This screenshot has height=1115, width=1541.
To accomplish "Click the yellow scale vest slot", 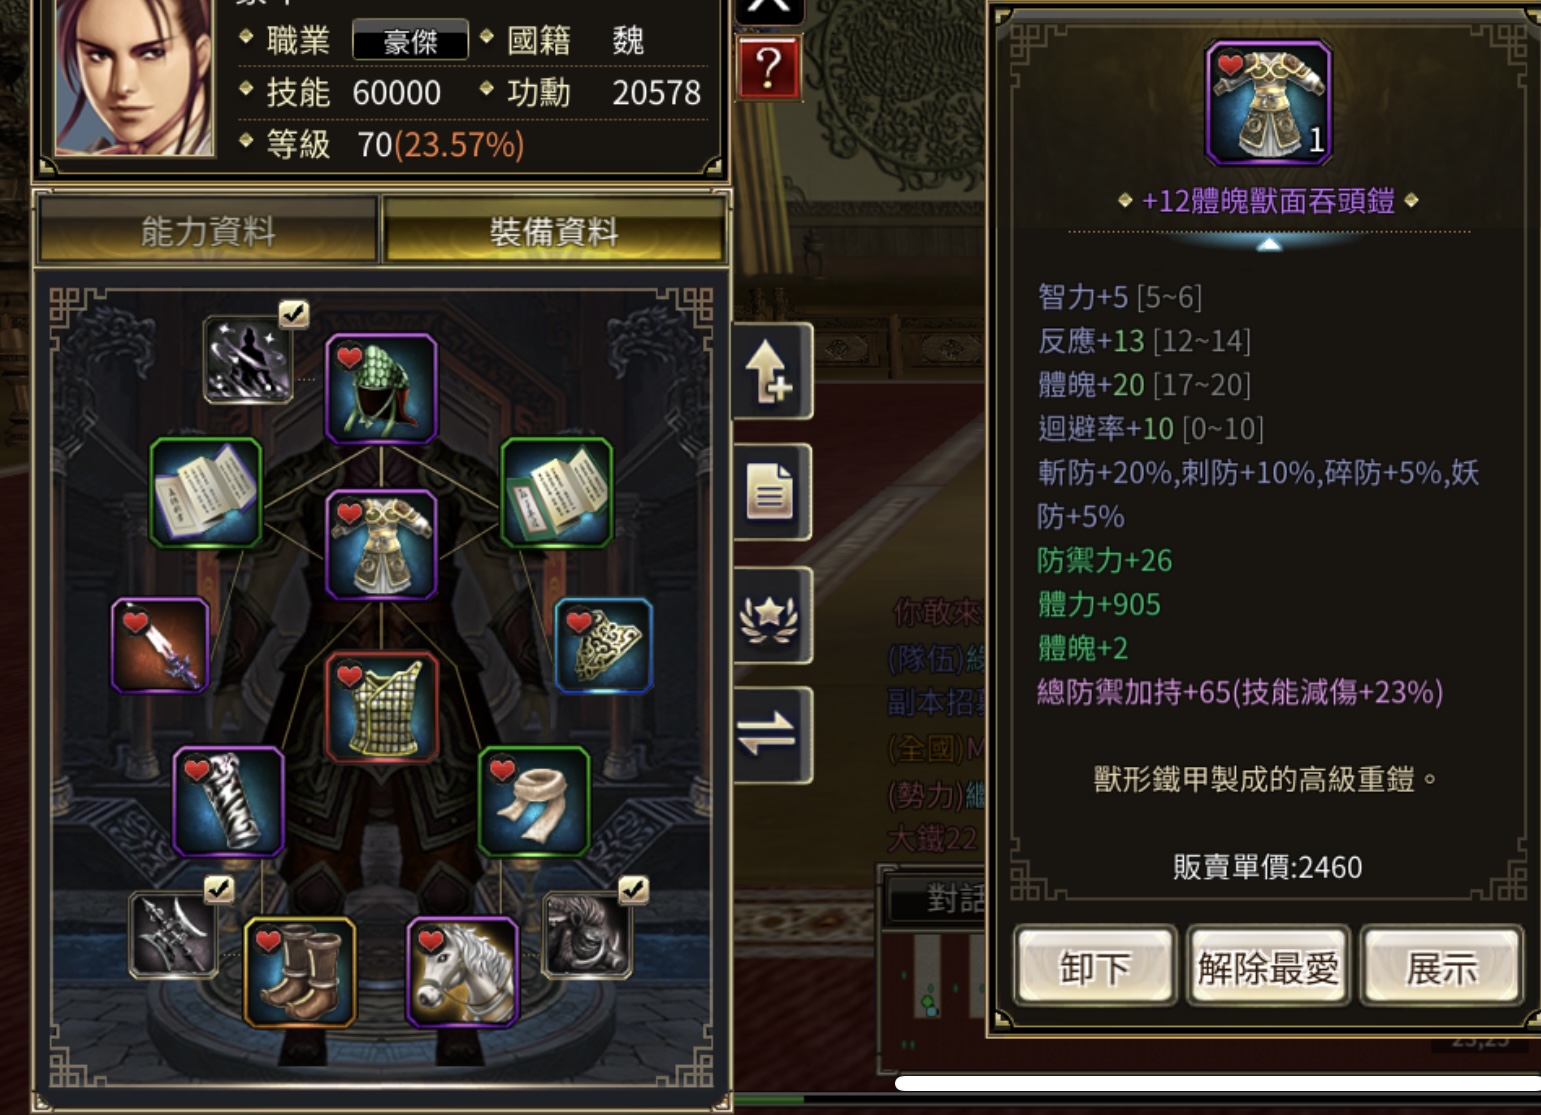I will [381, 707].
